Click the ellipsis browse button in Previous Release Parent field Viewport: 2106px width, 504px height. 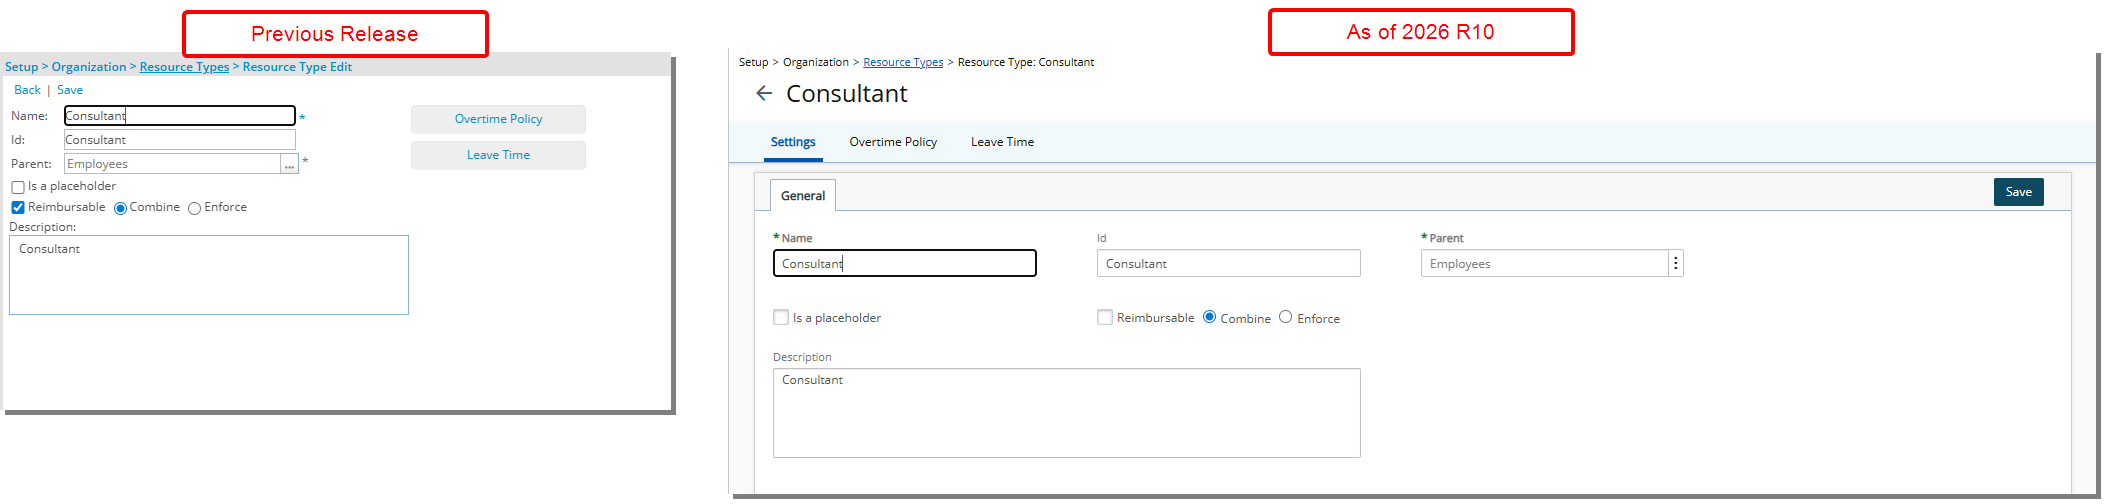pos(290,164)
